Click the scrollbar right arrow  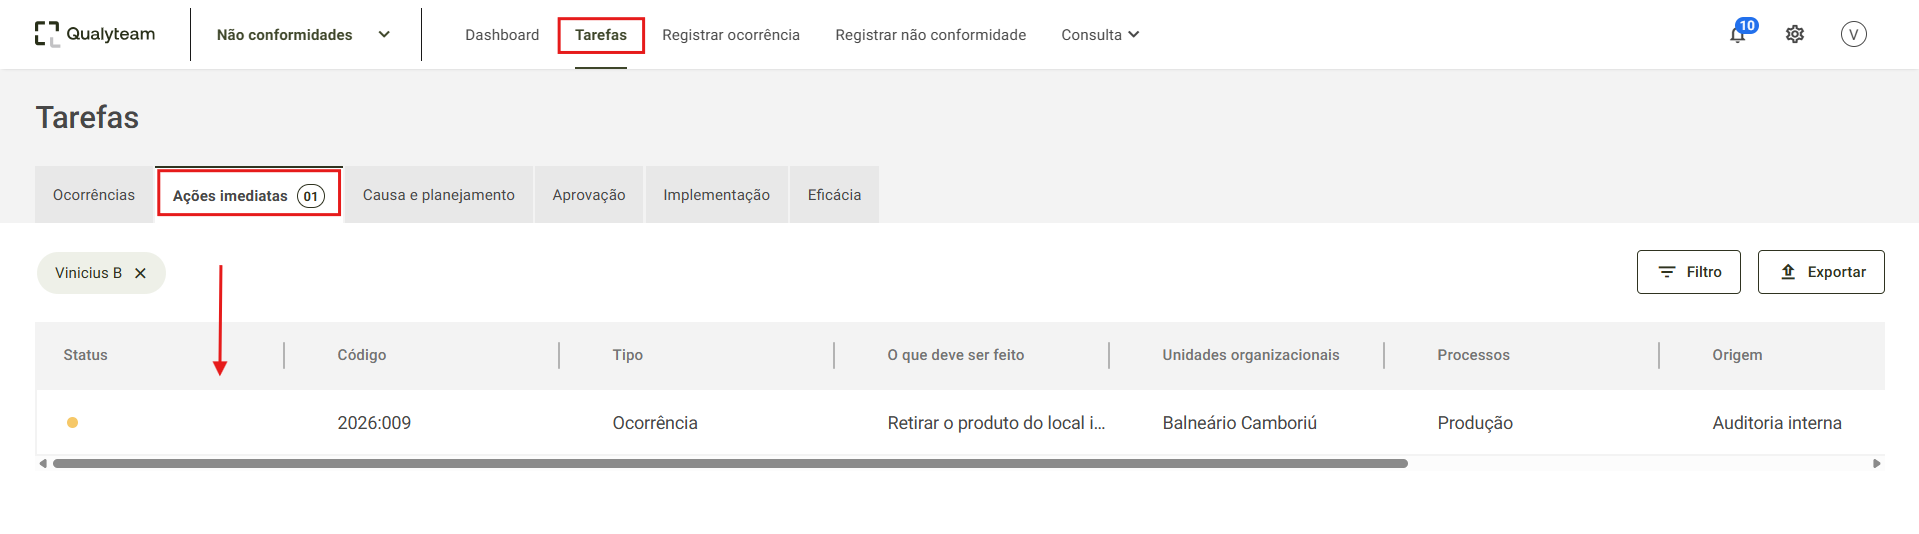(1877, 463)
